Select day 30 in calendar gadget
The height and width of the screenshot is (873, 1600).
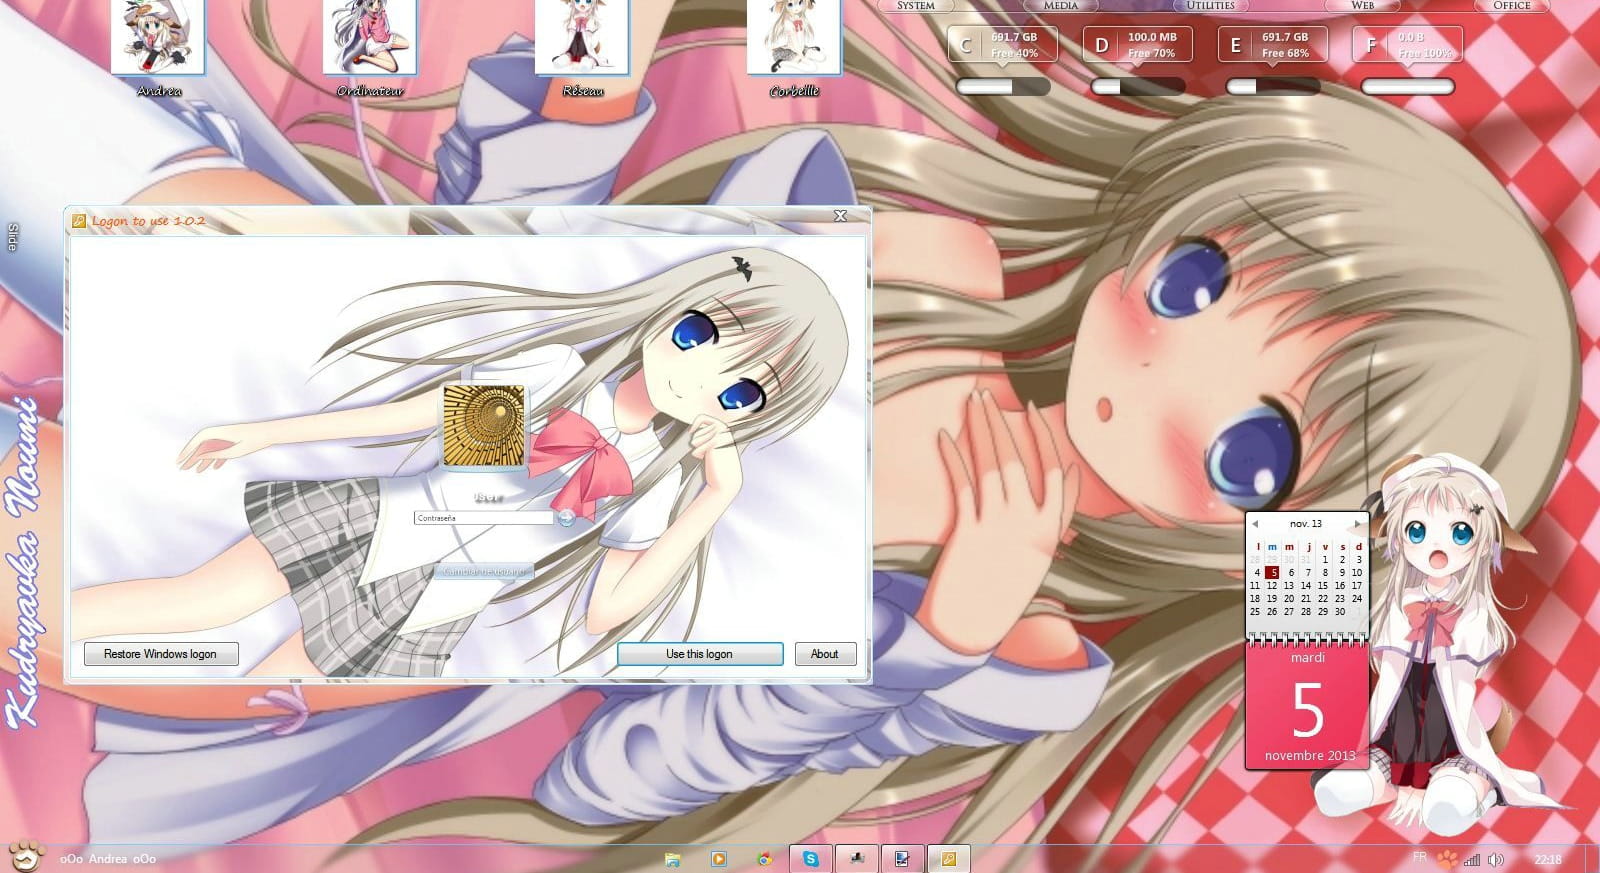tap(1340, 612)
